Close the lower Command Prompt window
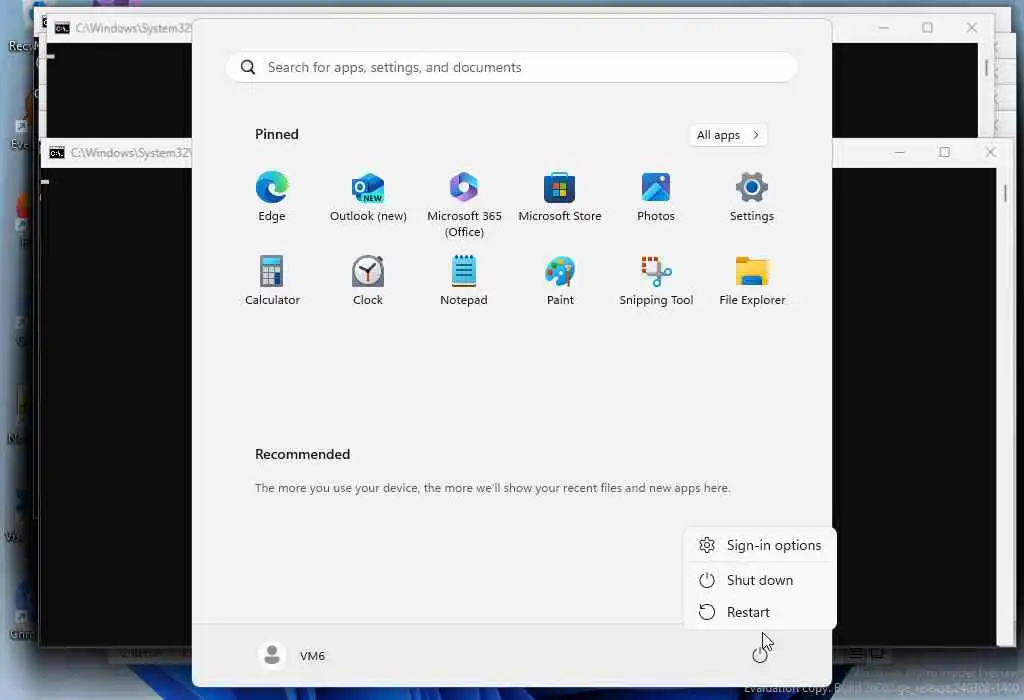Viewport: 1024px width, 700px height. [990, 152]
